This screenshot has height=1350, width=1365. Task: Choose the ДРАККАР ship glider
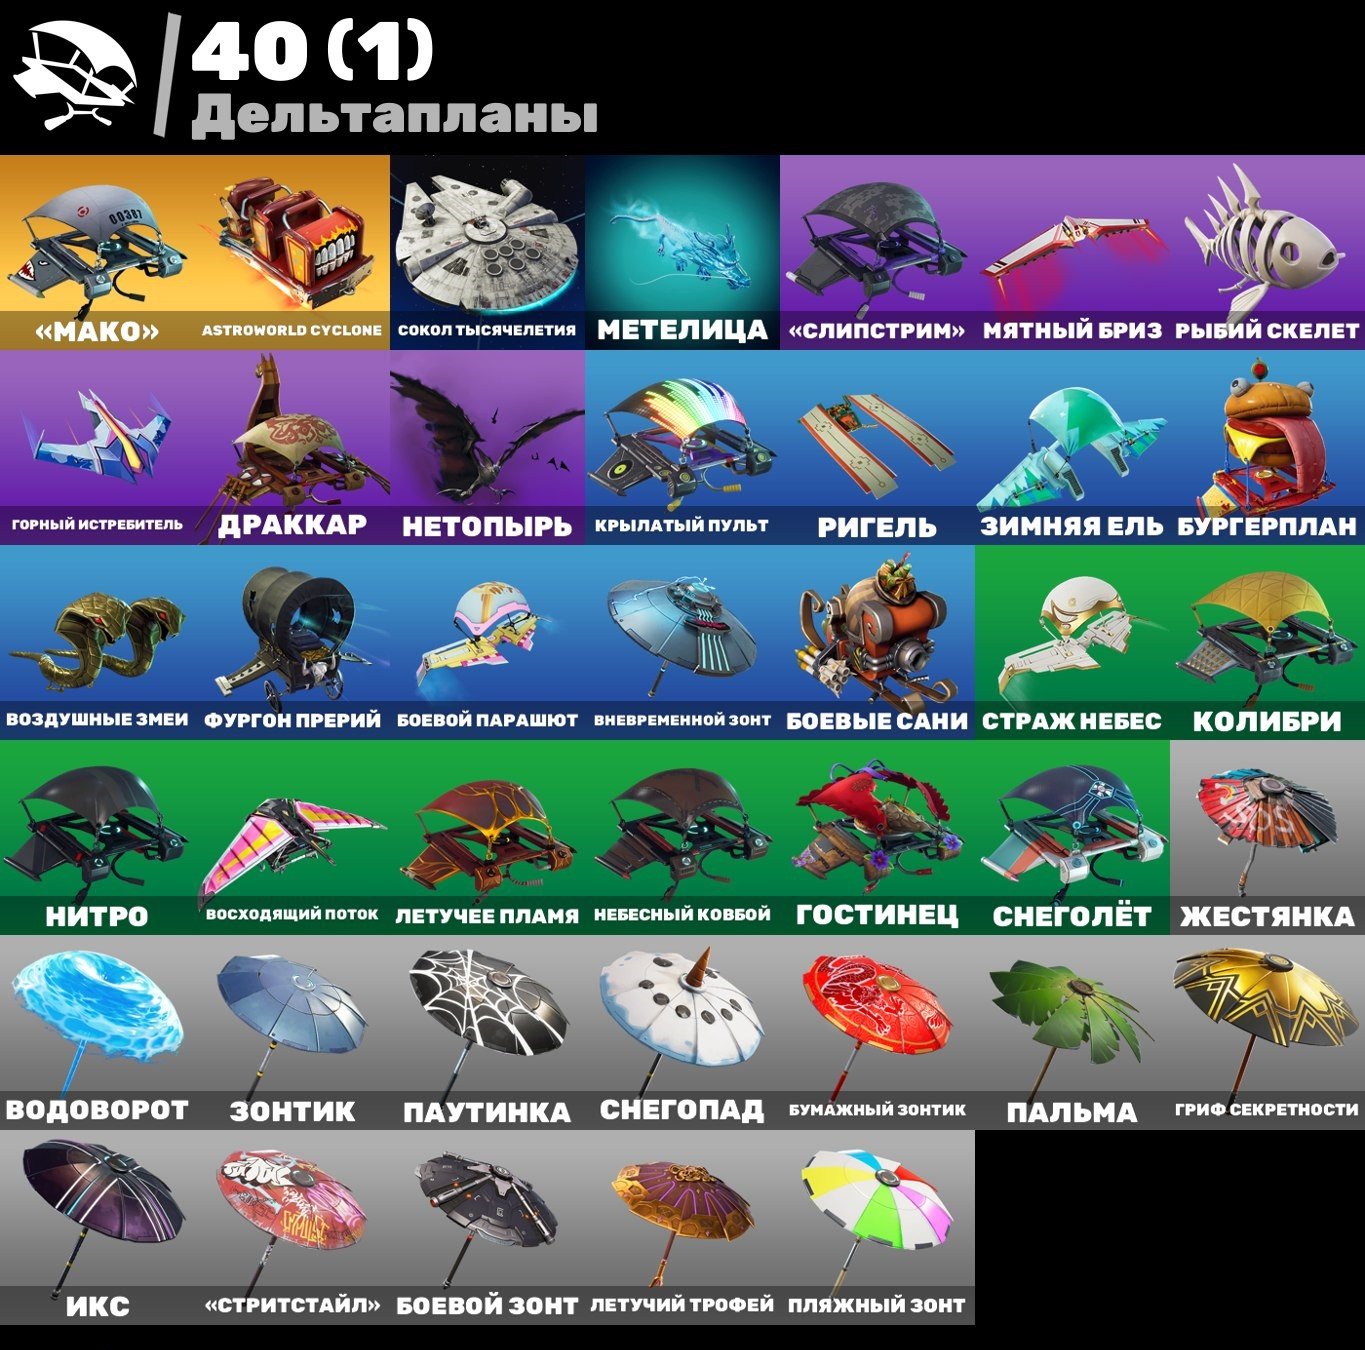[292, 447]
